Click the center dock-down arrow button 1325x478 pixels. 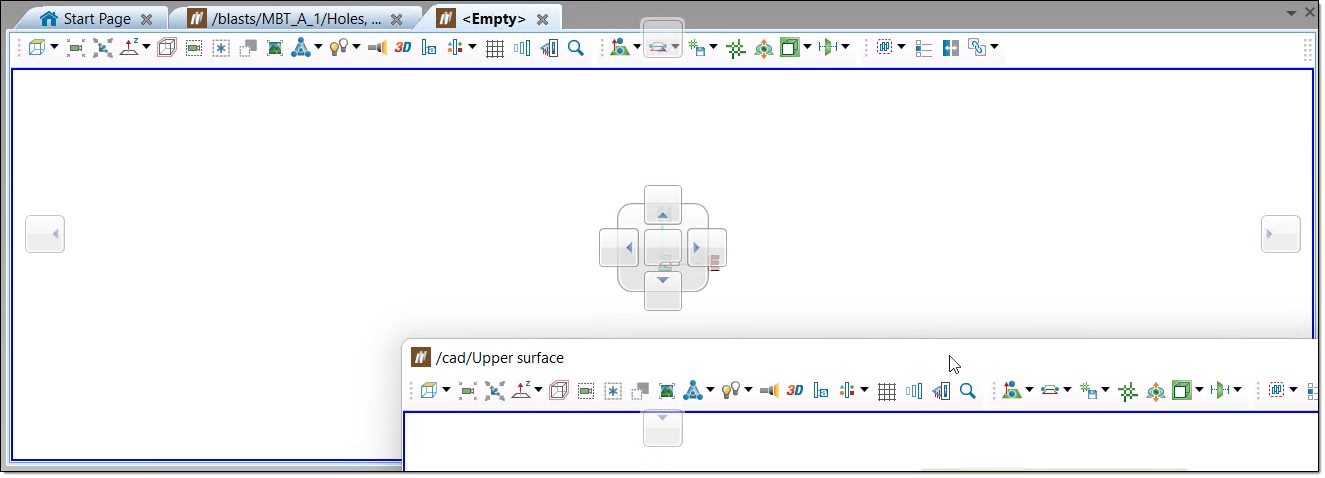pos(662,290)
